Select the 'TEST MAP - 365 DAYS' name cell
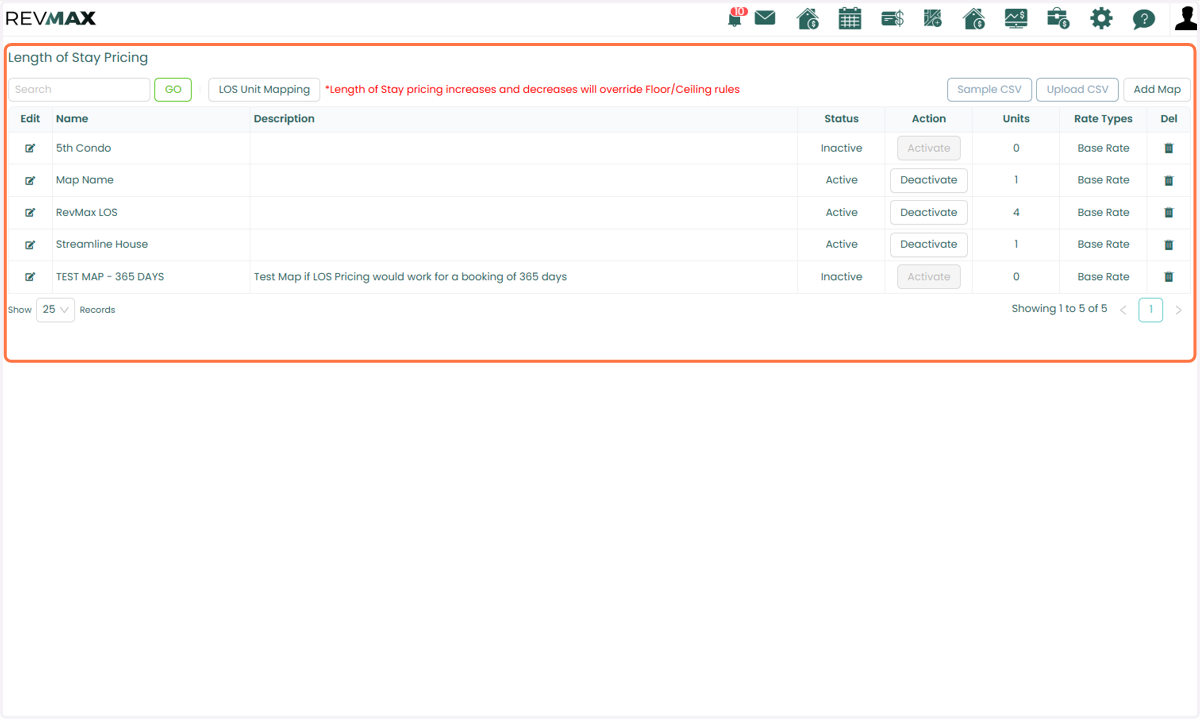Image resolution: width=1200 pixels, height=719 pixels. (x=110, y=277)
